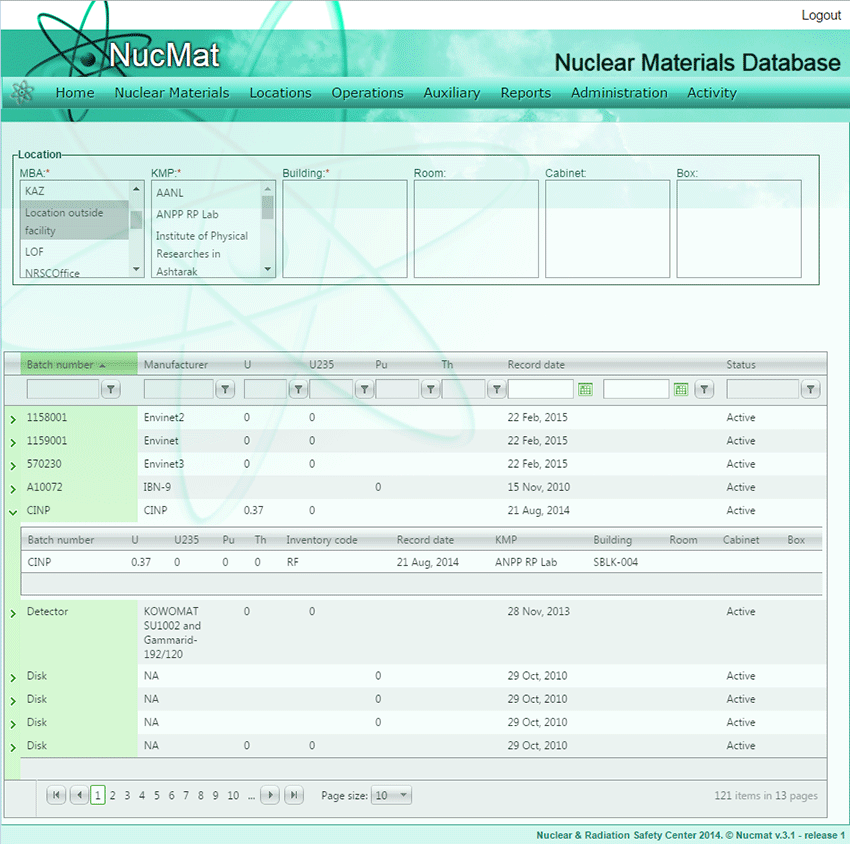Viewport: 850px width, 844px height.
Task: Go to the next page arrow
Action: click(269, 796)
